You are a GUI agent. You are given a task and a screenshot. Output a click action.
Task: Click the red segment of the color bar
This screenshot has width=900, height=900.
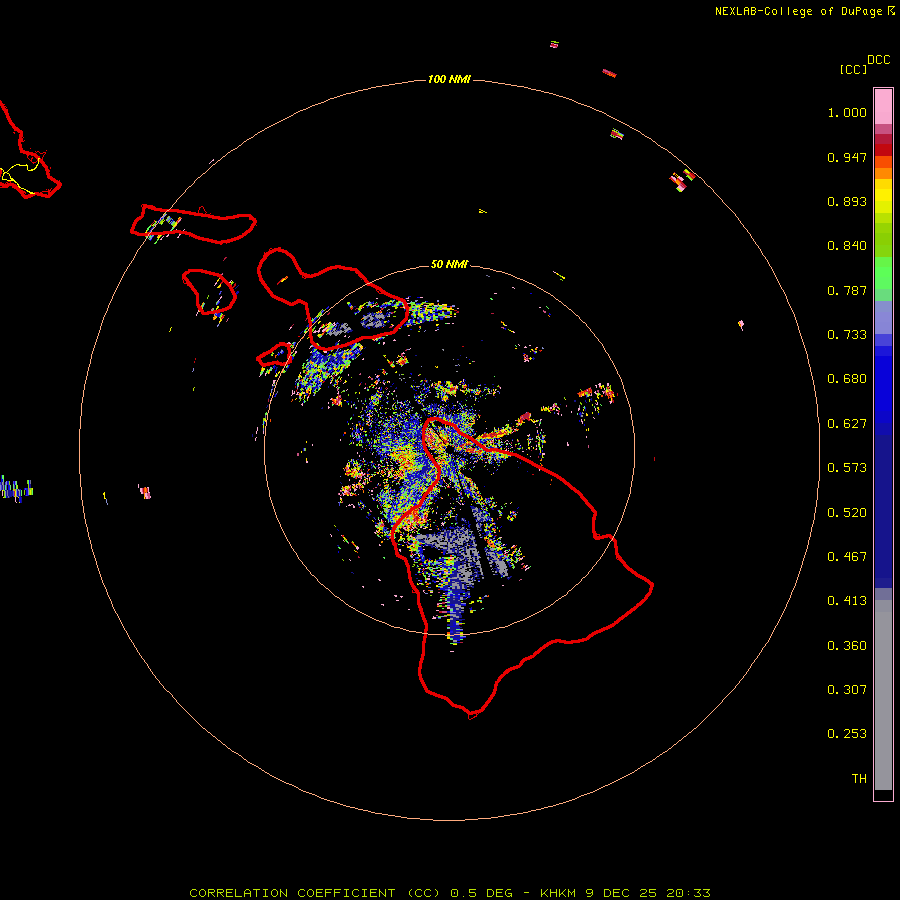click(x=883, y=150)
